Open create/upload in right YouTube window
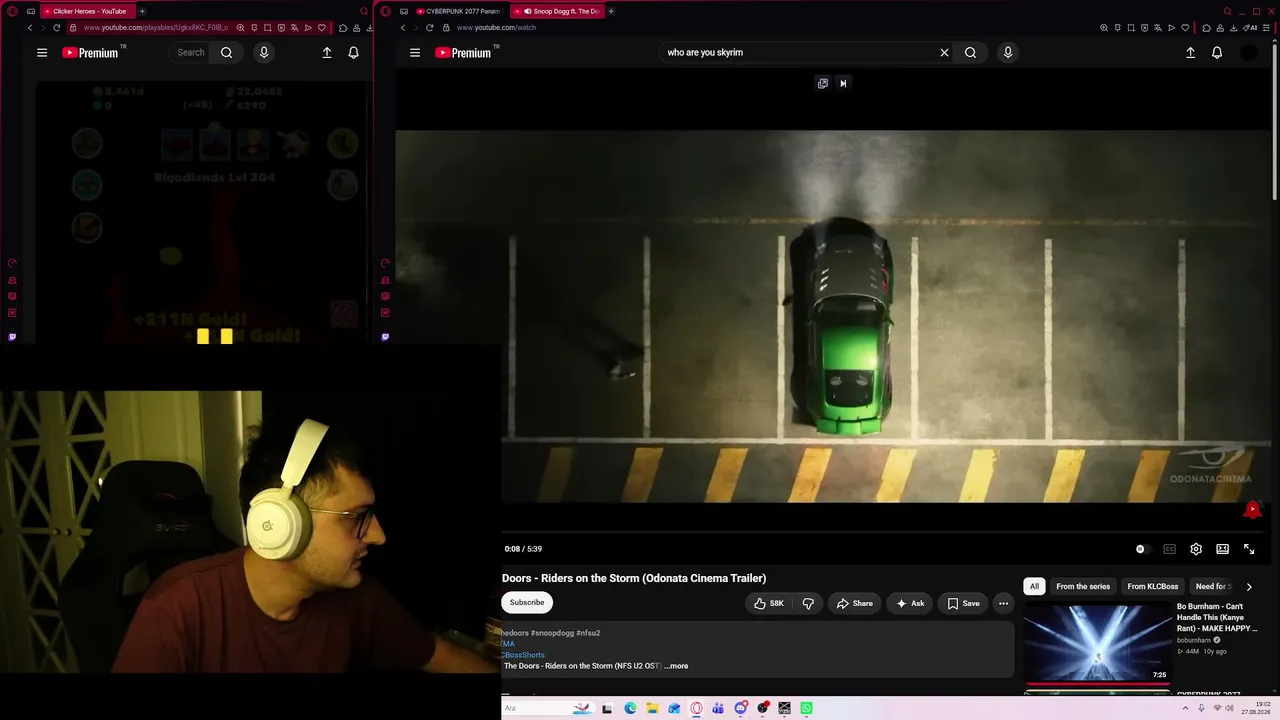This screenshot has width=1280, height=720. [x=1190, y=53]
